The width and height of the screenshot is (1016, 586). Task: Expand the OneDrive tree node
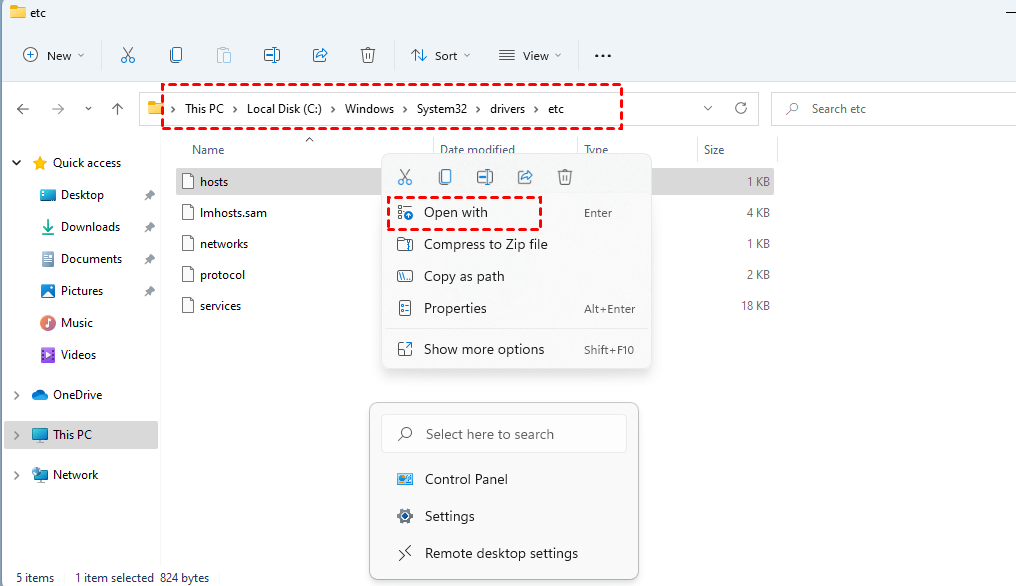pos(16,395)
